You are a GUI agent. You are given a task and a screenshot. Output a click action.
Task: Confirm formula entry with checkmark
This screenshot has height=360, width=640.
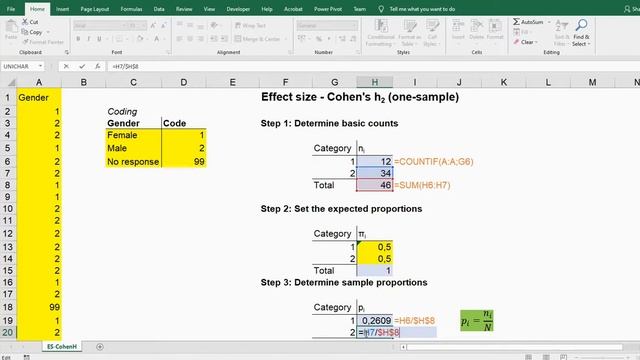point(82,66)
